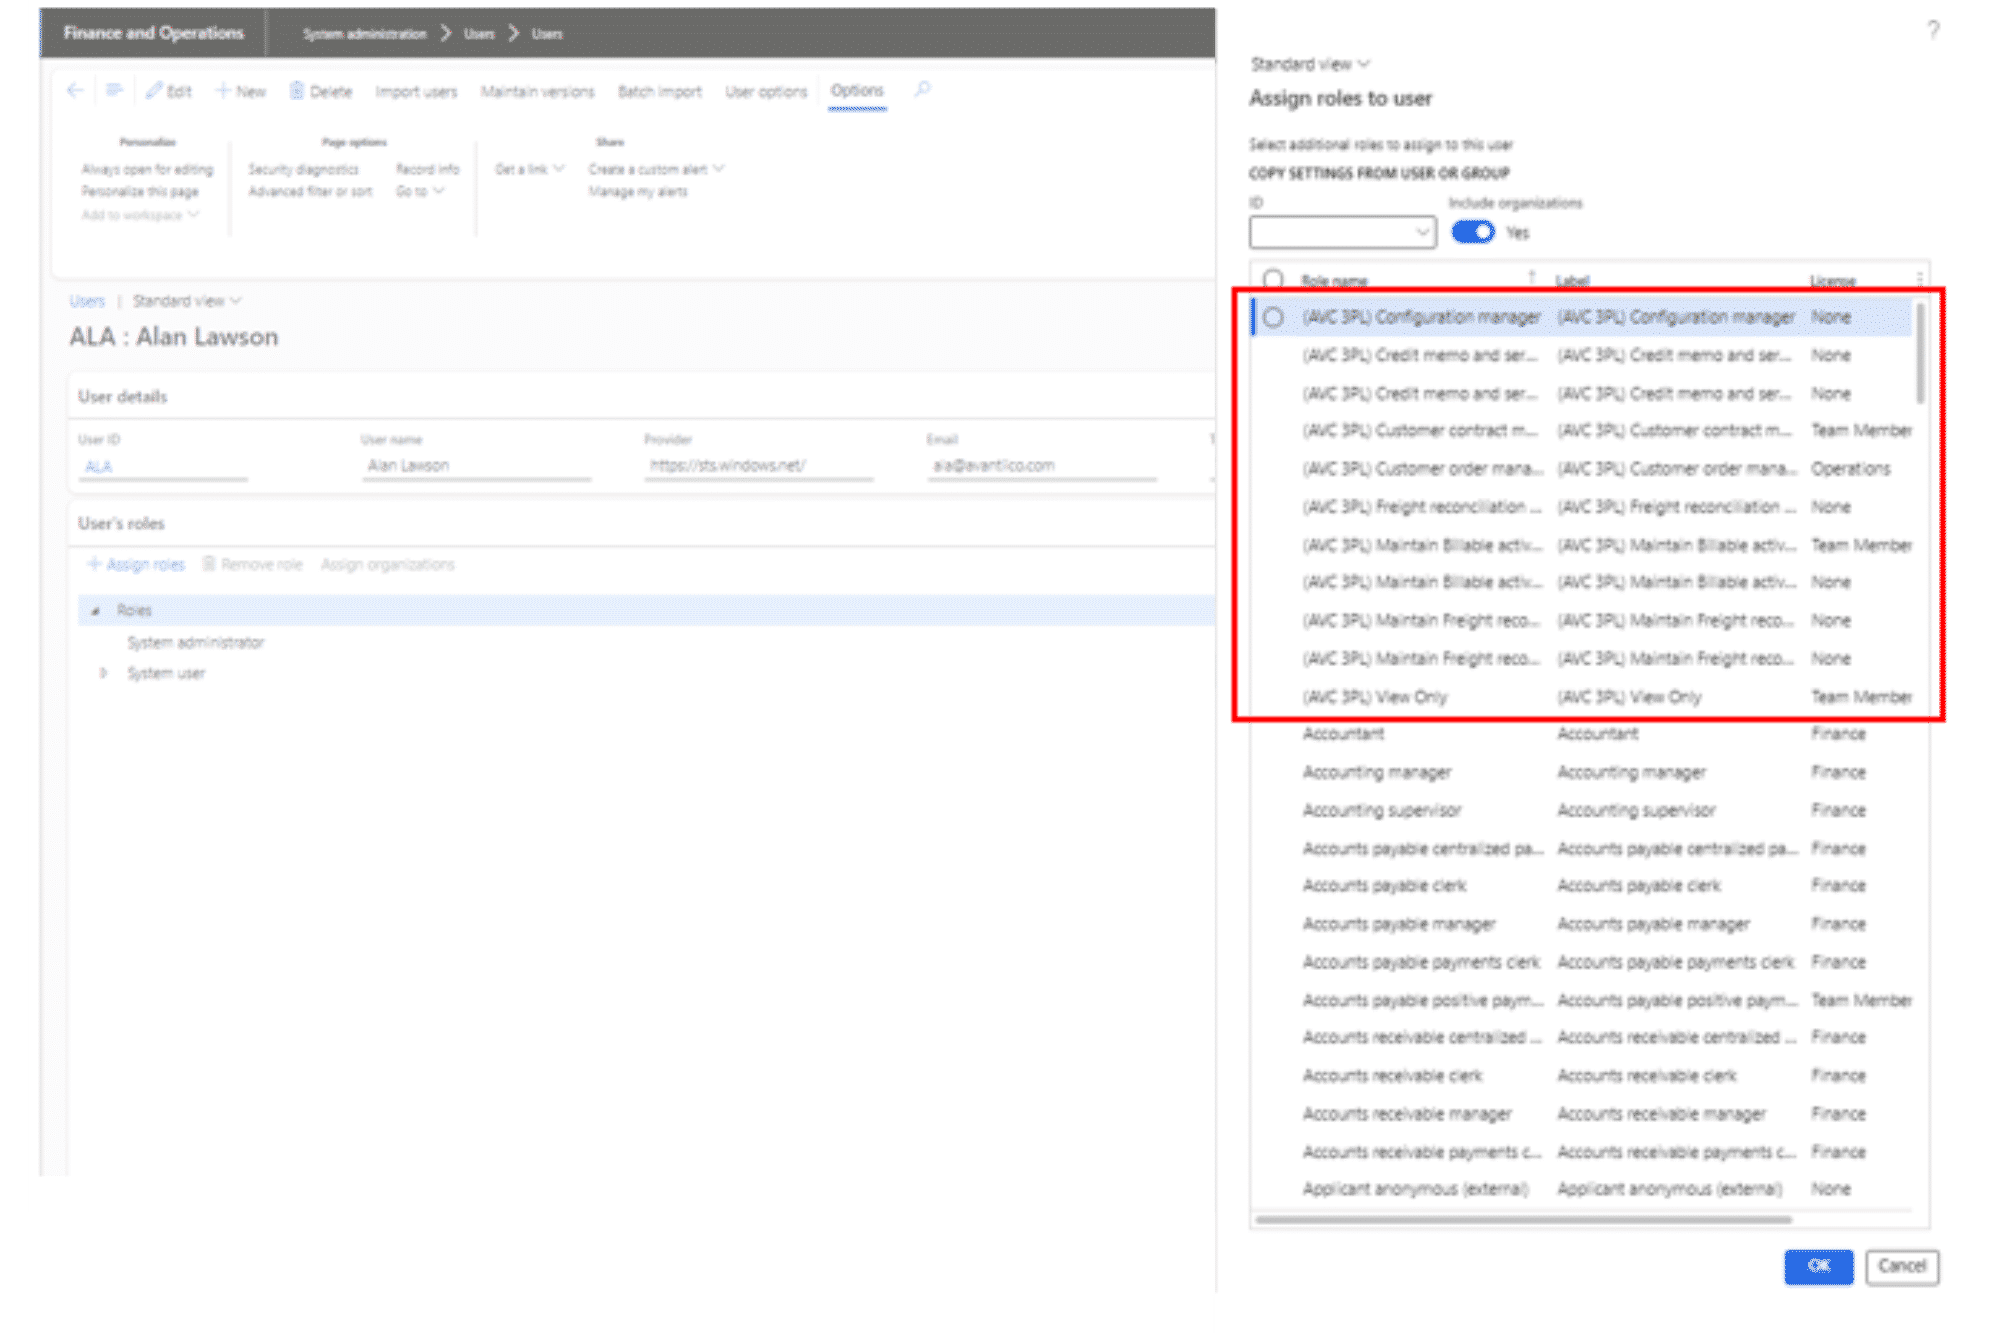Image resolution: width=2000 pixels, height=1333 pixels.
Task: Click vertical scrollbar of role list
Action: pos(1920,352)
